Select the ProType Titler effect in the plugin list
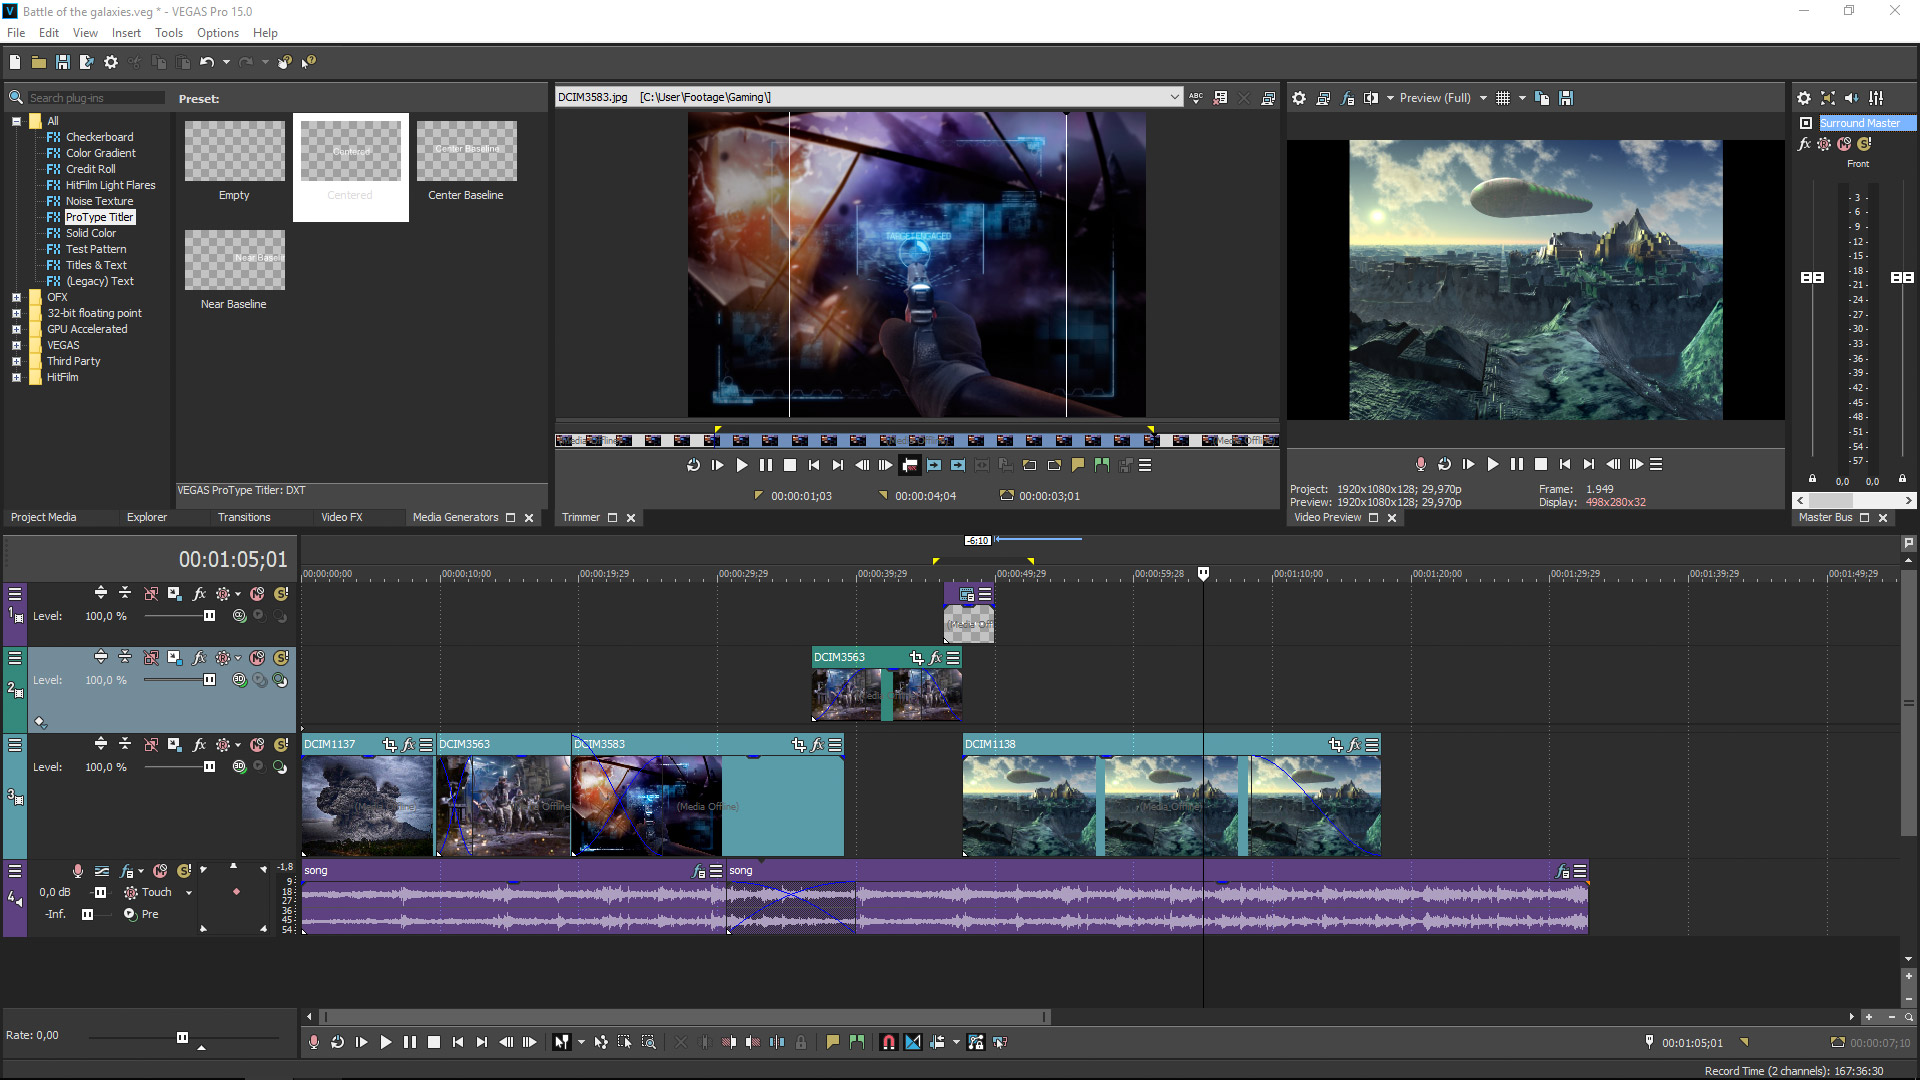 pyautogui.click(x=99, y=217)
